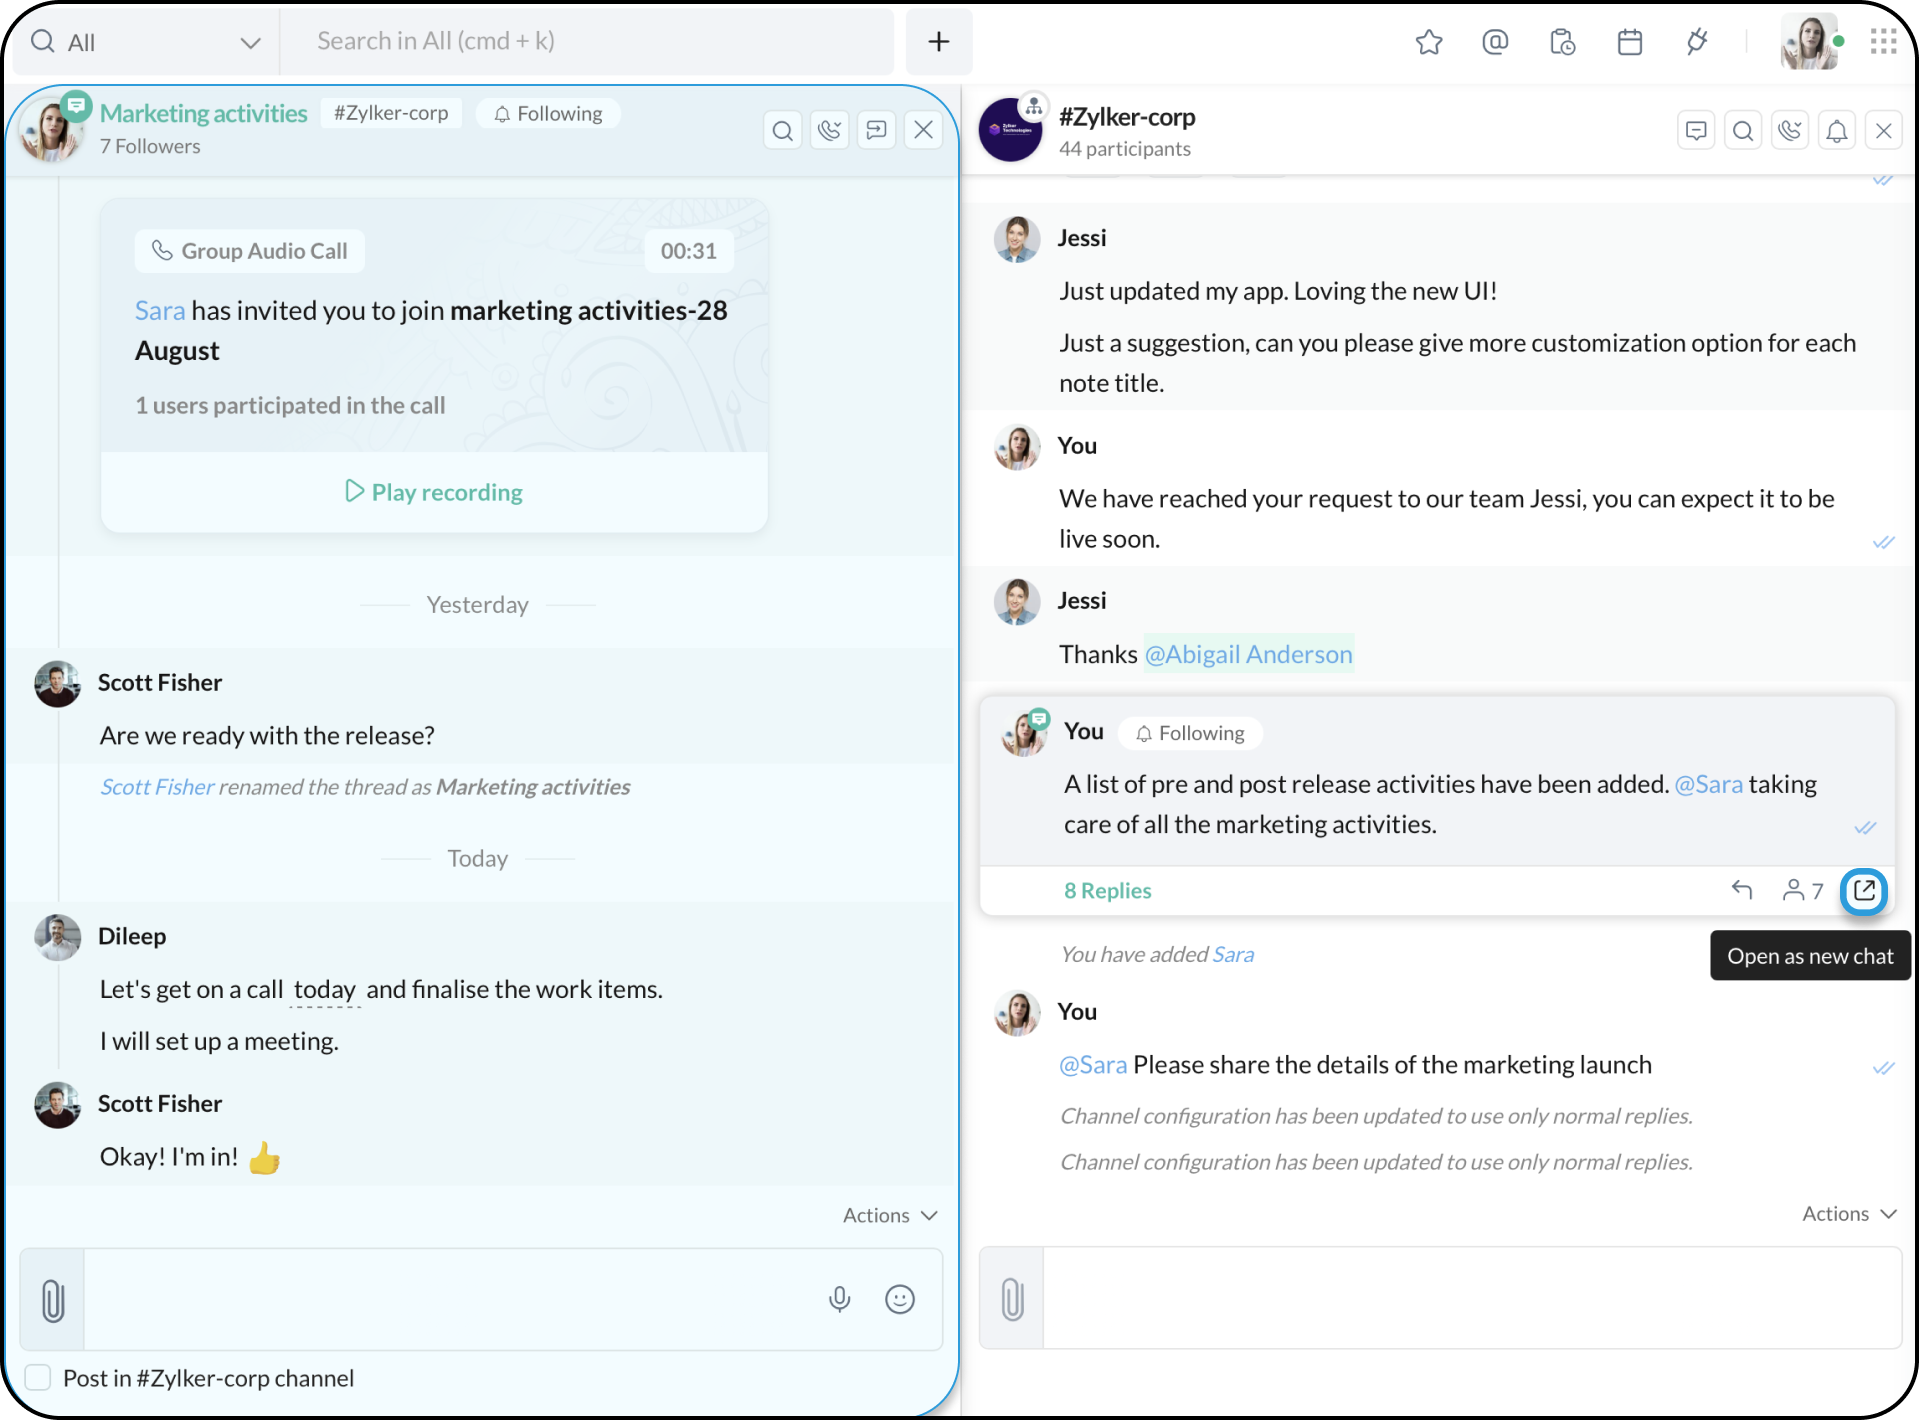This screenshot has height=1420, width=1920.
Task: Click the Search in All field
Action: click(590, 41)
